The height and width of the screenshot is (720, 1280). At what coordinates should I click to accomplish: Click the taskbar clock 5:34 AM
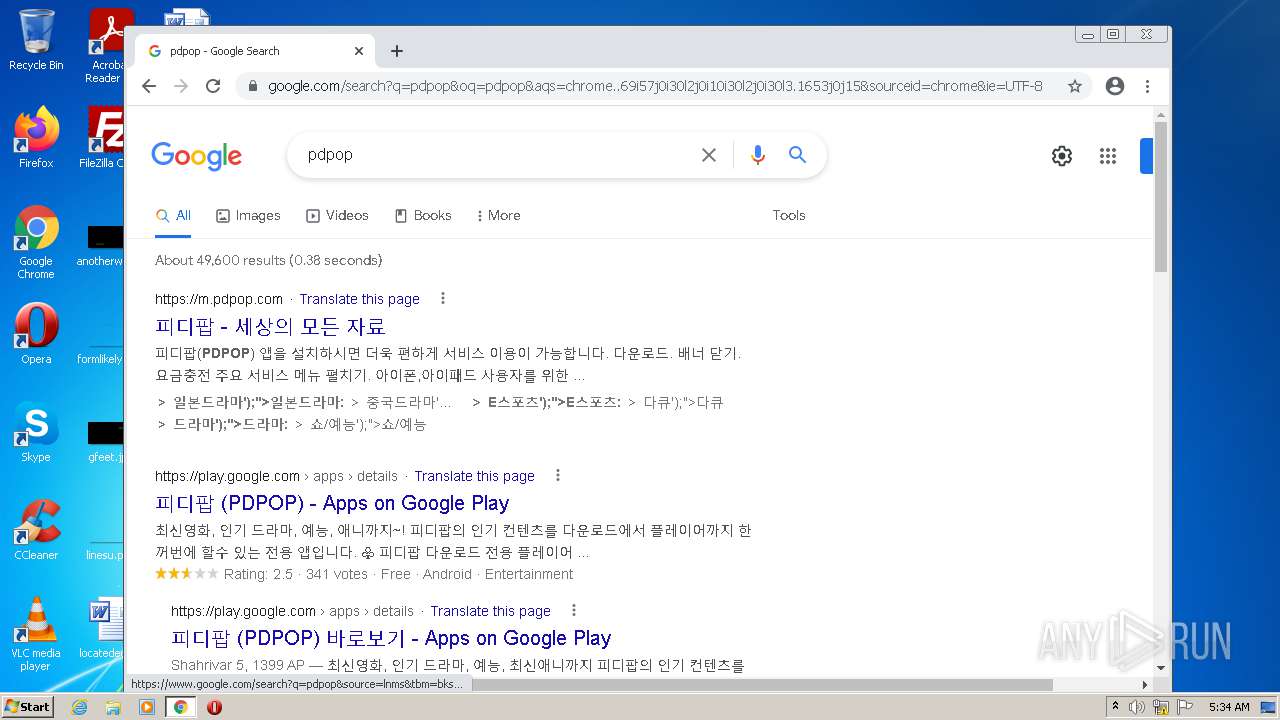[1229, 707]
